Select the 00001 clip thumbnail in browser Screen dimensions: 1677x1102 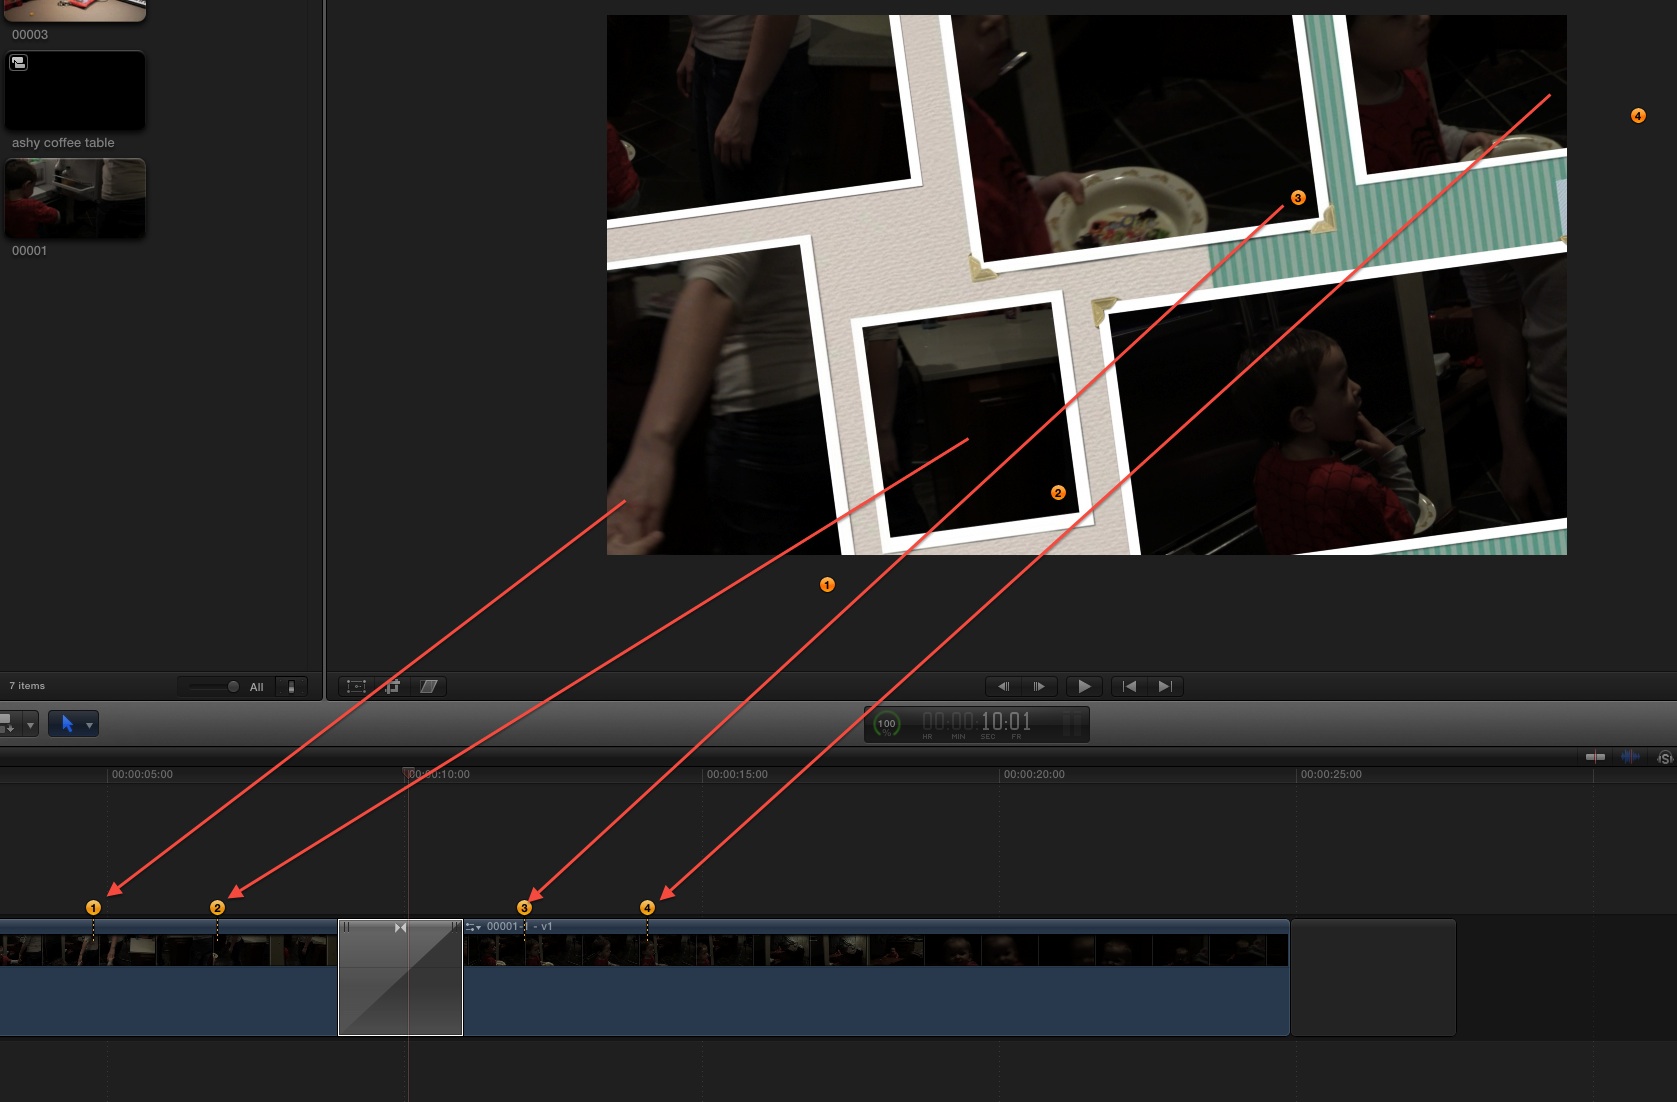pyautogui.click(x=75, y=198)
